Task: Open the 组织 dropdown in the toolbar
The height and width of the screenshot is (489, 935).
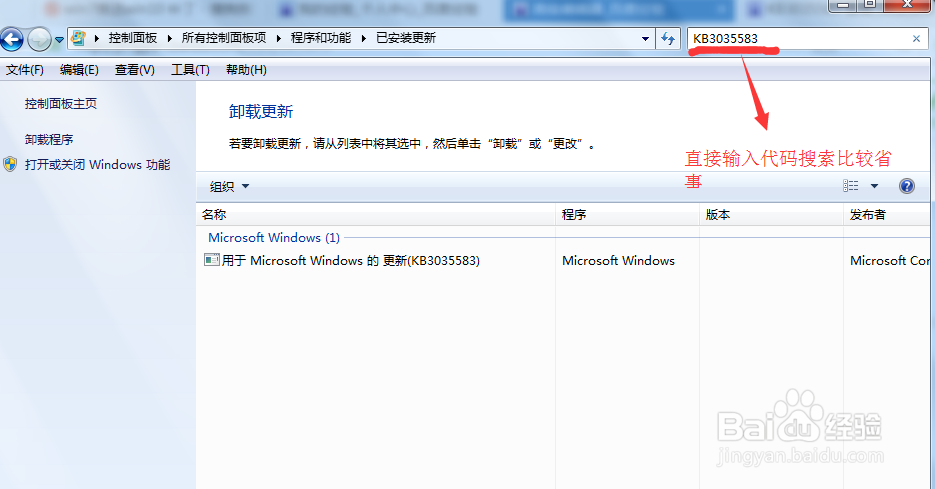Action: click(x=229, y=187)
